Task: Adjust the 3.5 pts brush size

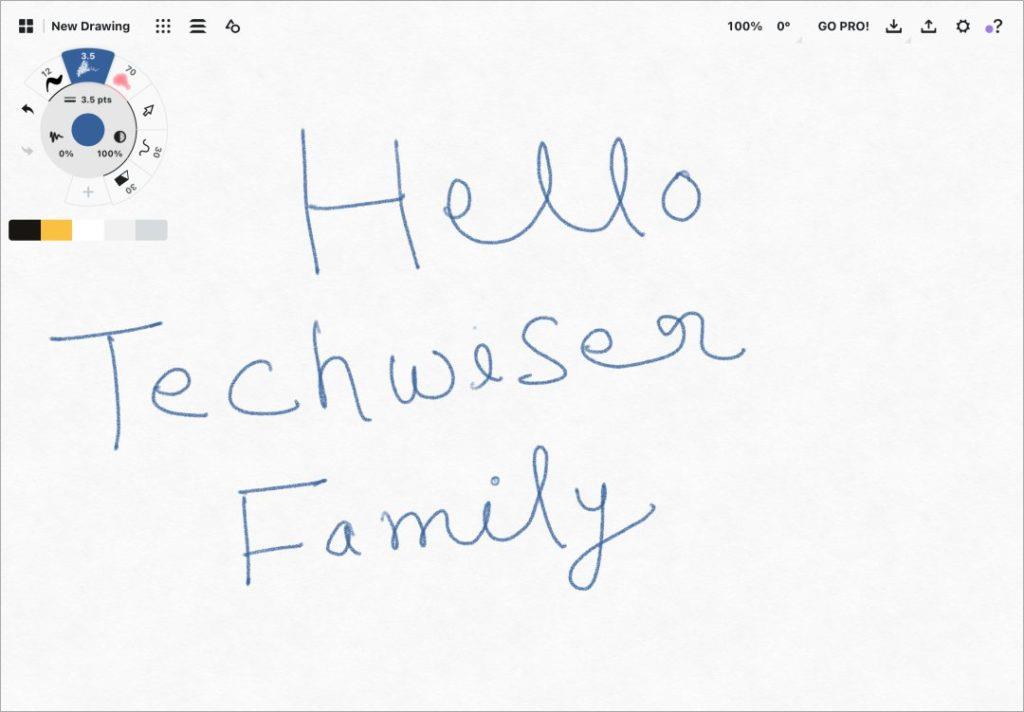Action: (x=89, y=100)
